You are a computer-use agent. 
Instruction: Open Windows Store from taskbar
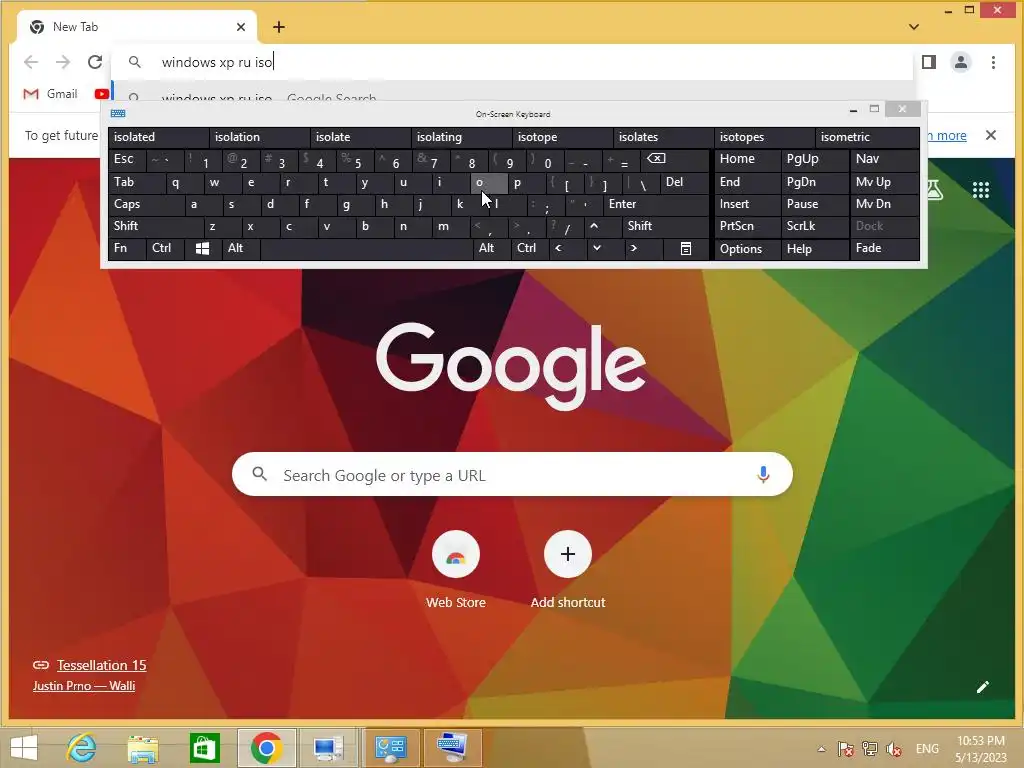(204, 748)
